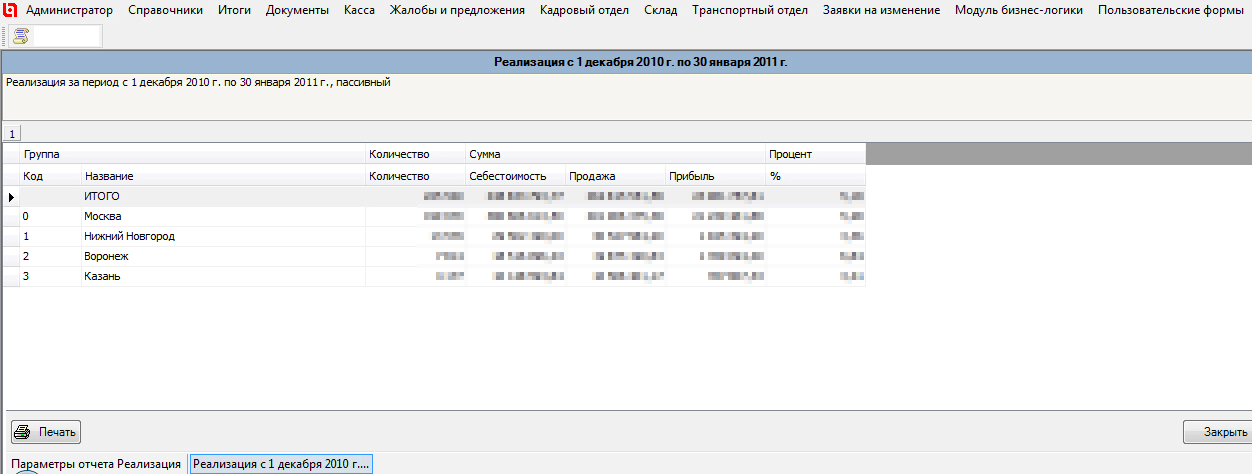Open the Кадровый отдел menu
1252x474 pixels.
tap(584, 10)
